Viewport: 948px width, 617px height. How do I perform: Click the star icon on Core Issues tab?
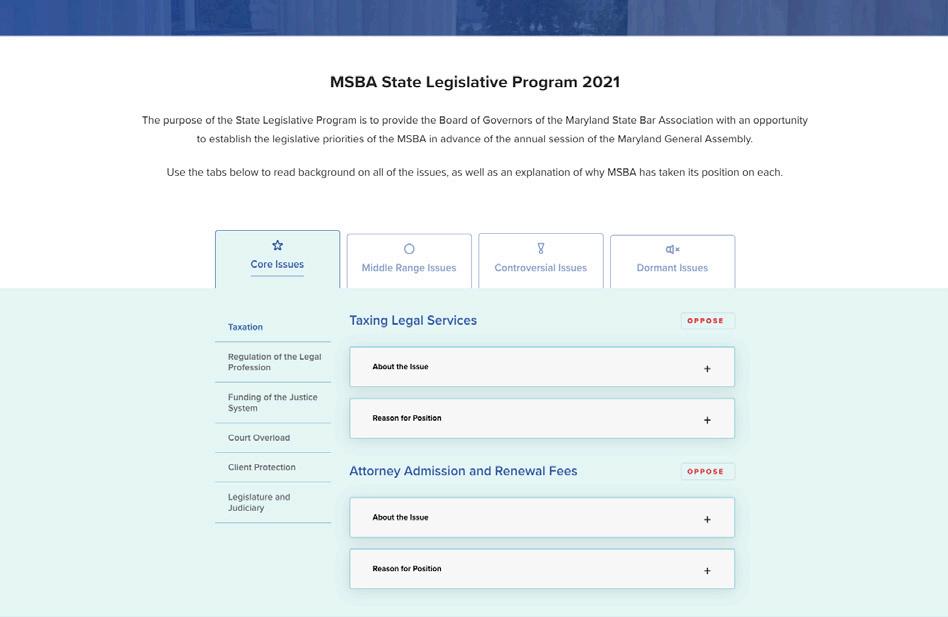278,245
